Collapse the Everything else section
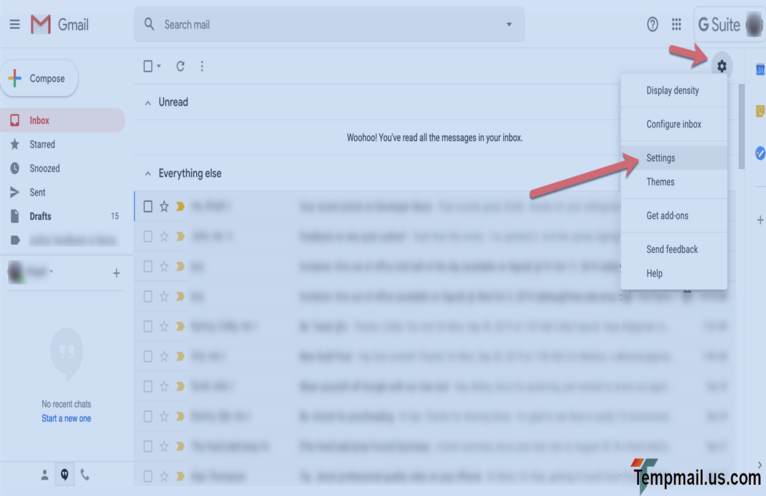 (148, 174)
